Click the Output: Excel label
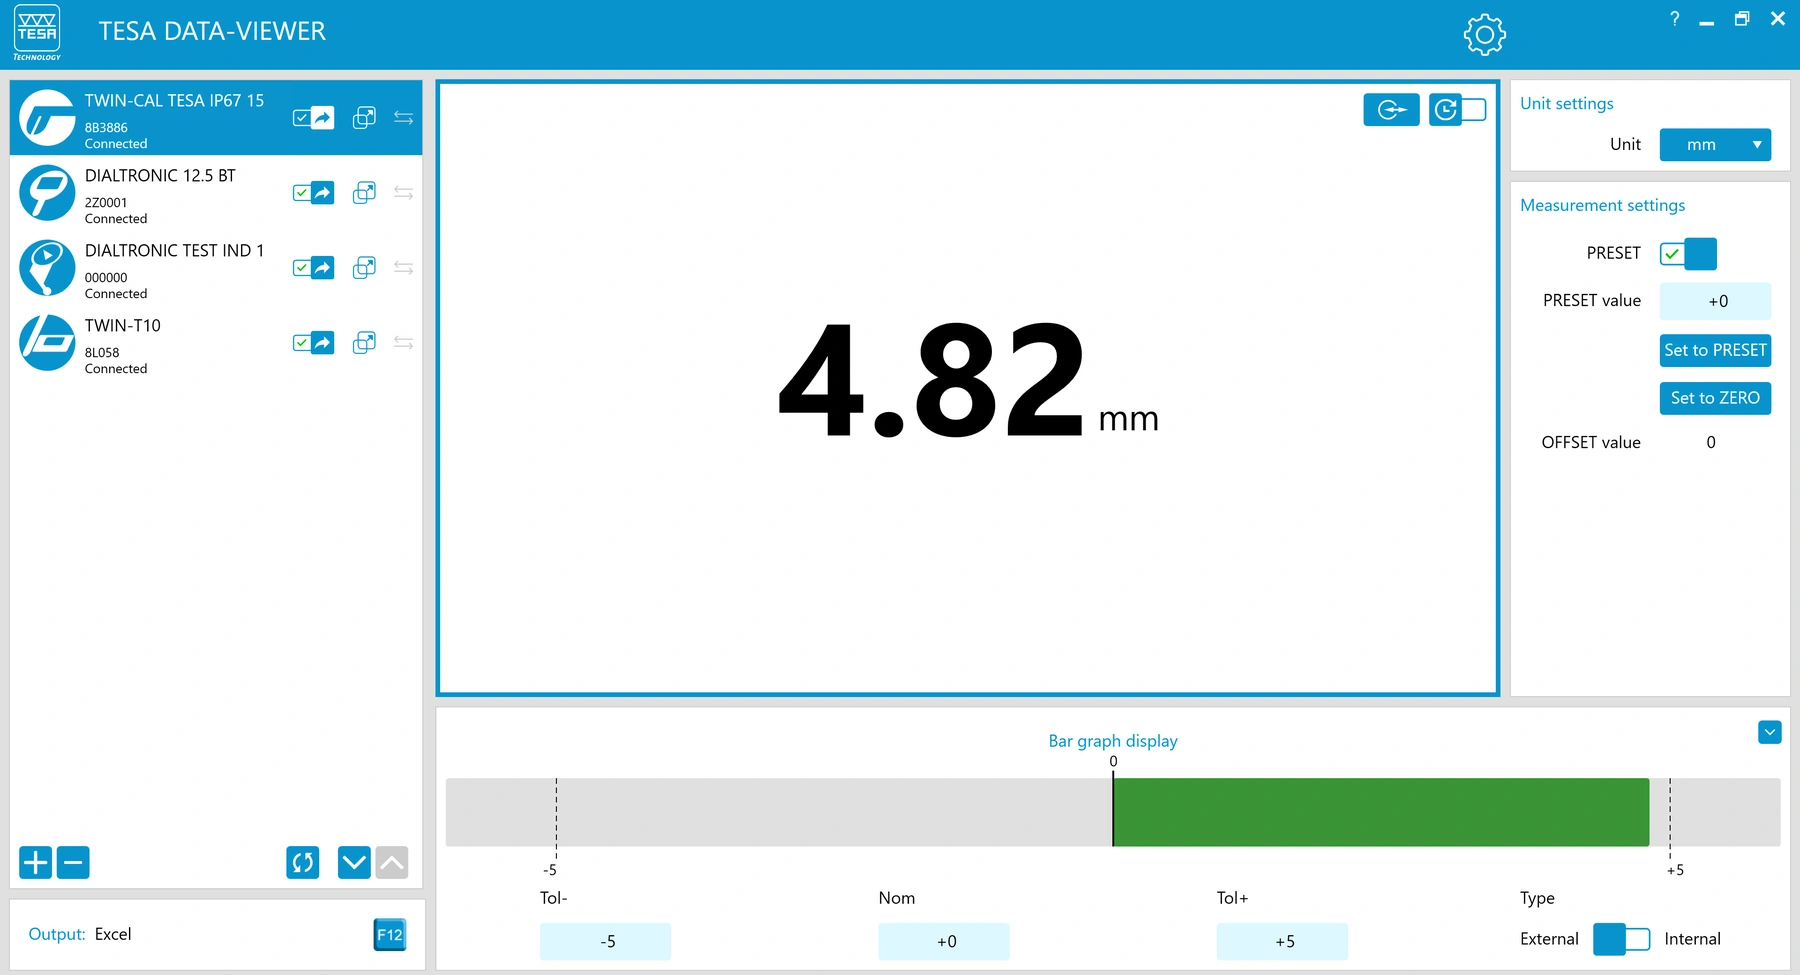The height and width of the screenshot is (975, 1800). pos(80,934)
